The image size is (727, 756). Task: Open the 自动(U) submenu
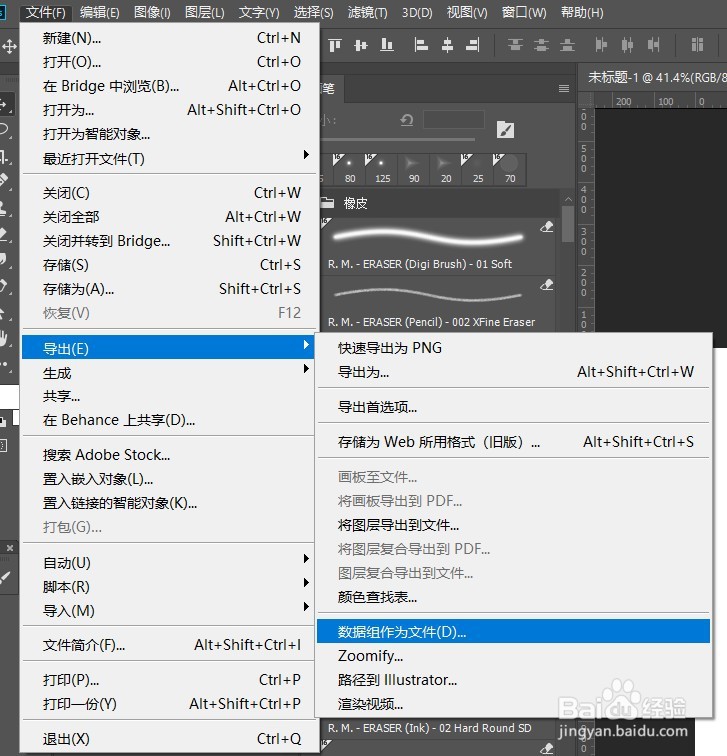point(167,563)
